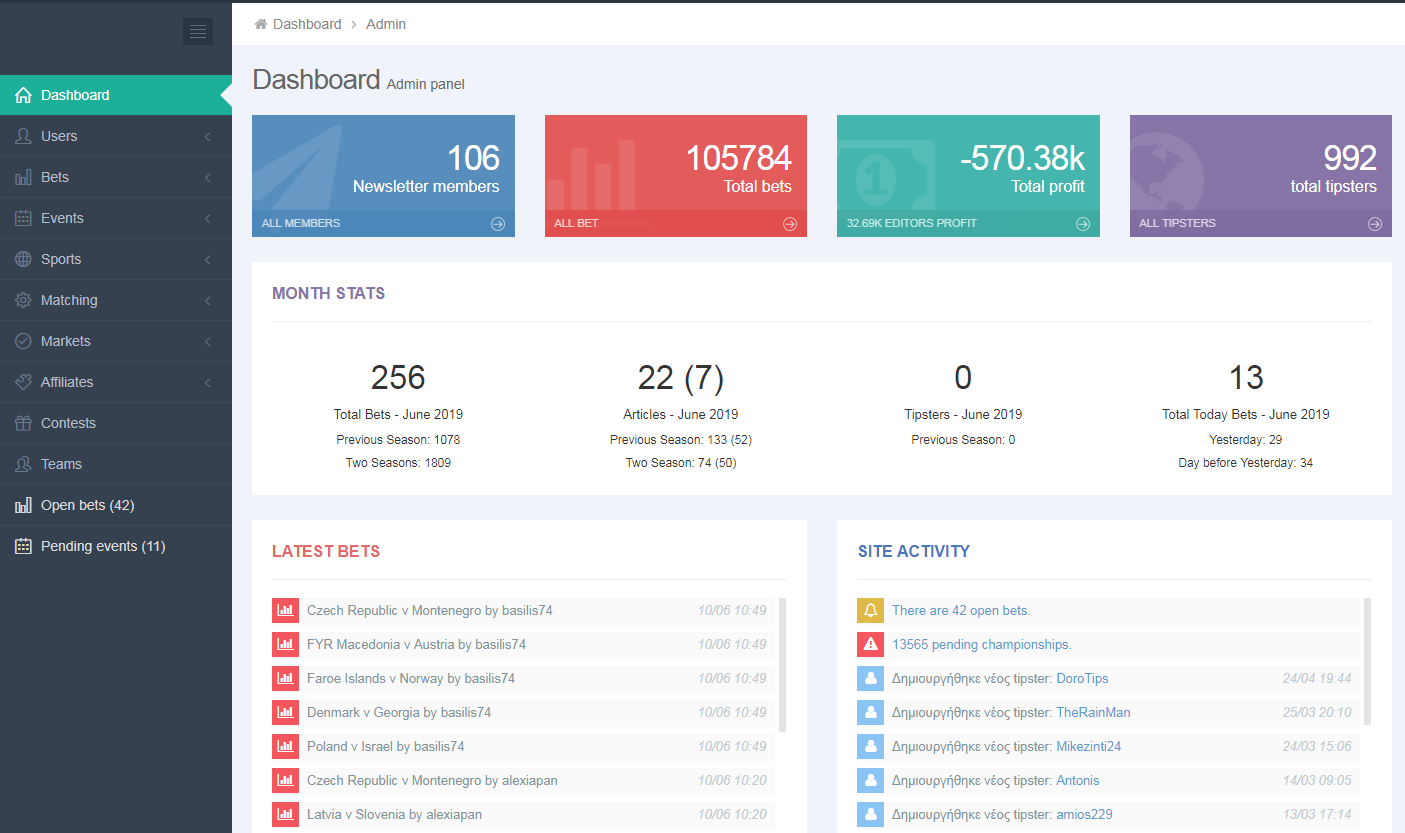Toggle the sidebar hamburger menu button

[x=198, y=31]
